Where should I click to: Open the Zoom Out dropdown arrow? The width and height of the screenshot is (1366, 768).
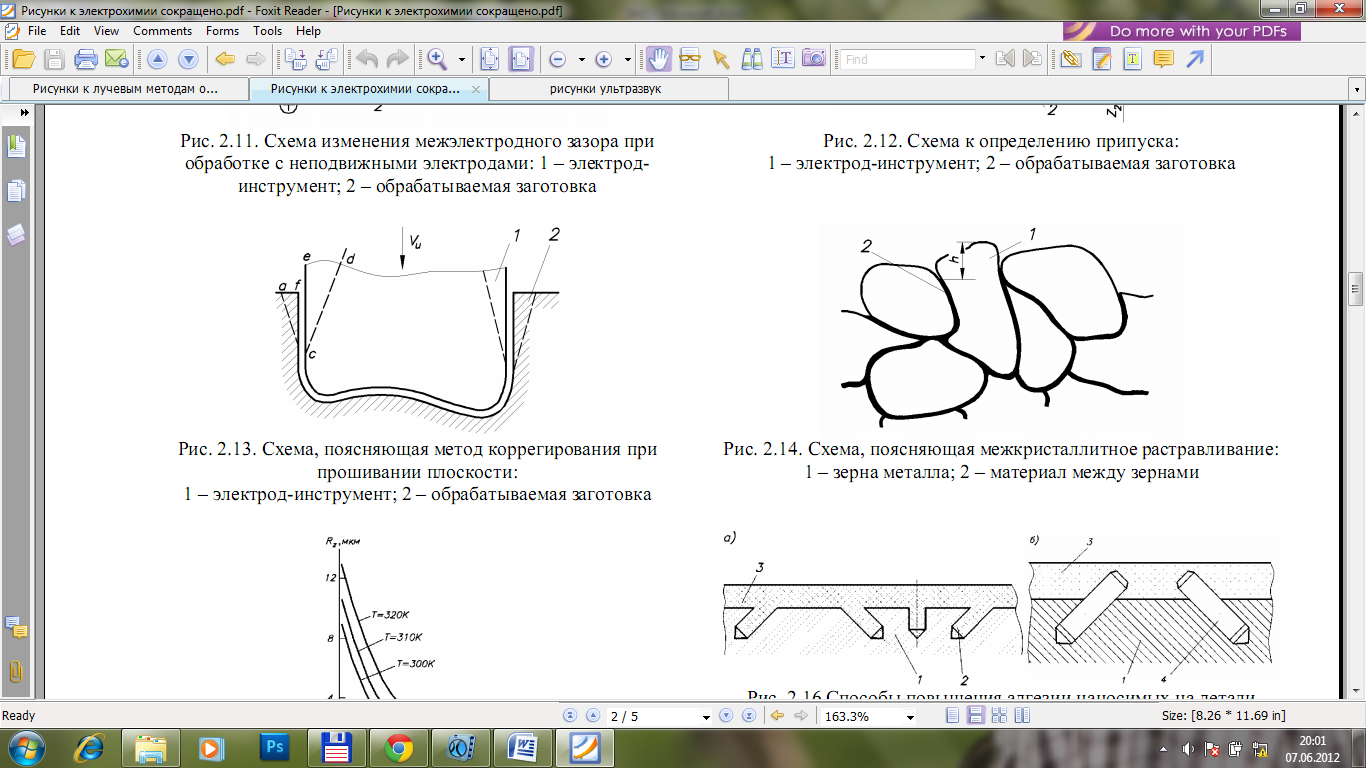tap(581, 60)
